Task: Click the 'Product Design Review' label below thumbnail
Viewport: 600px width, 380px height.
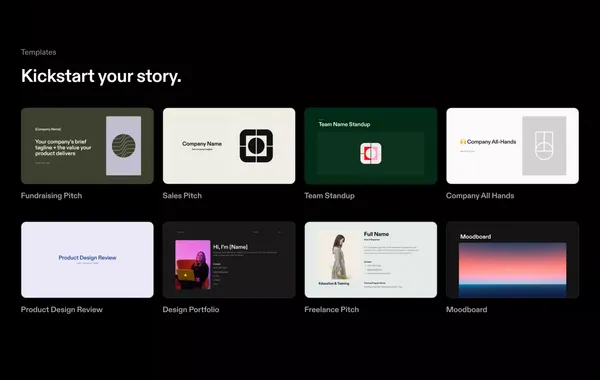Action: point(62,310)
